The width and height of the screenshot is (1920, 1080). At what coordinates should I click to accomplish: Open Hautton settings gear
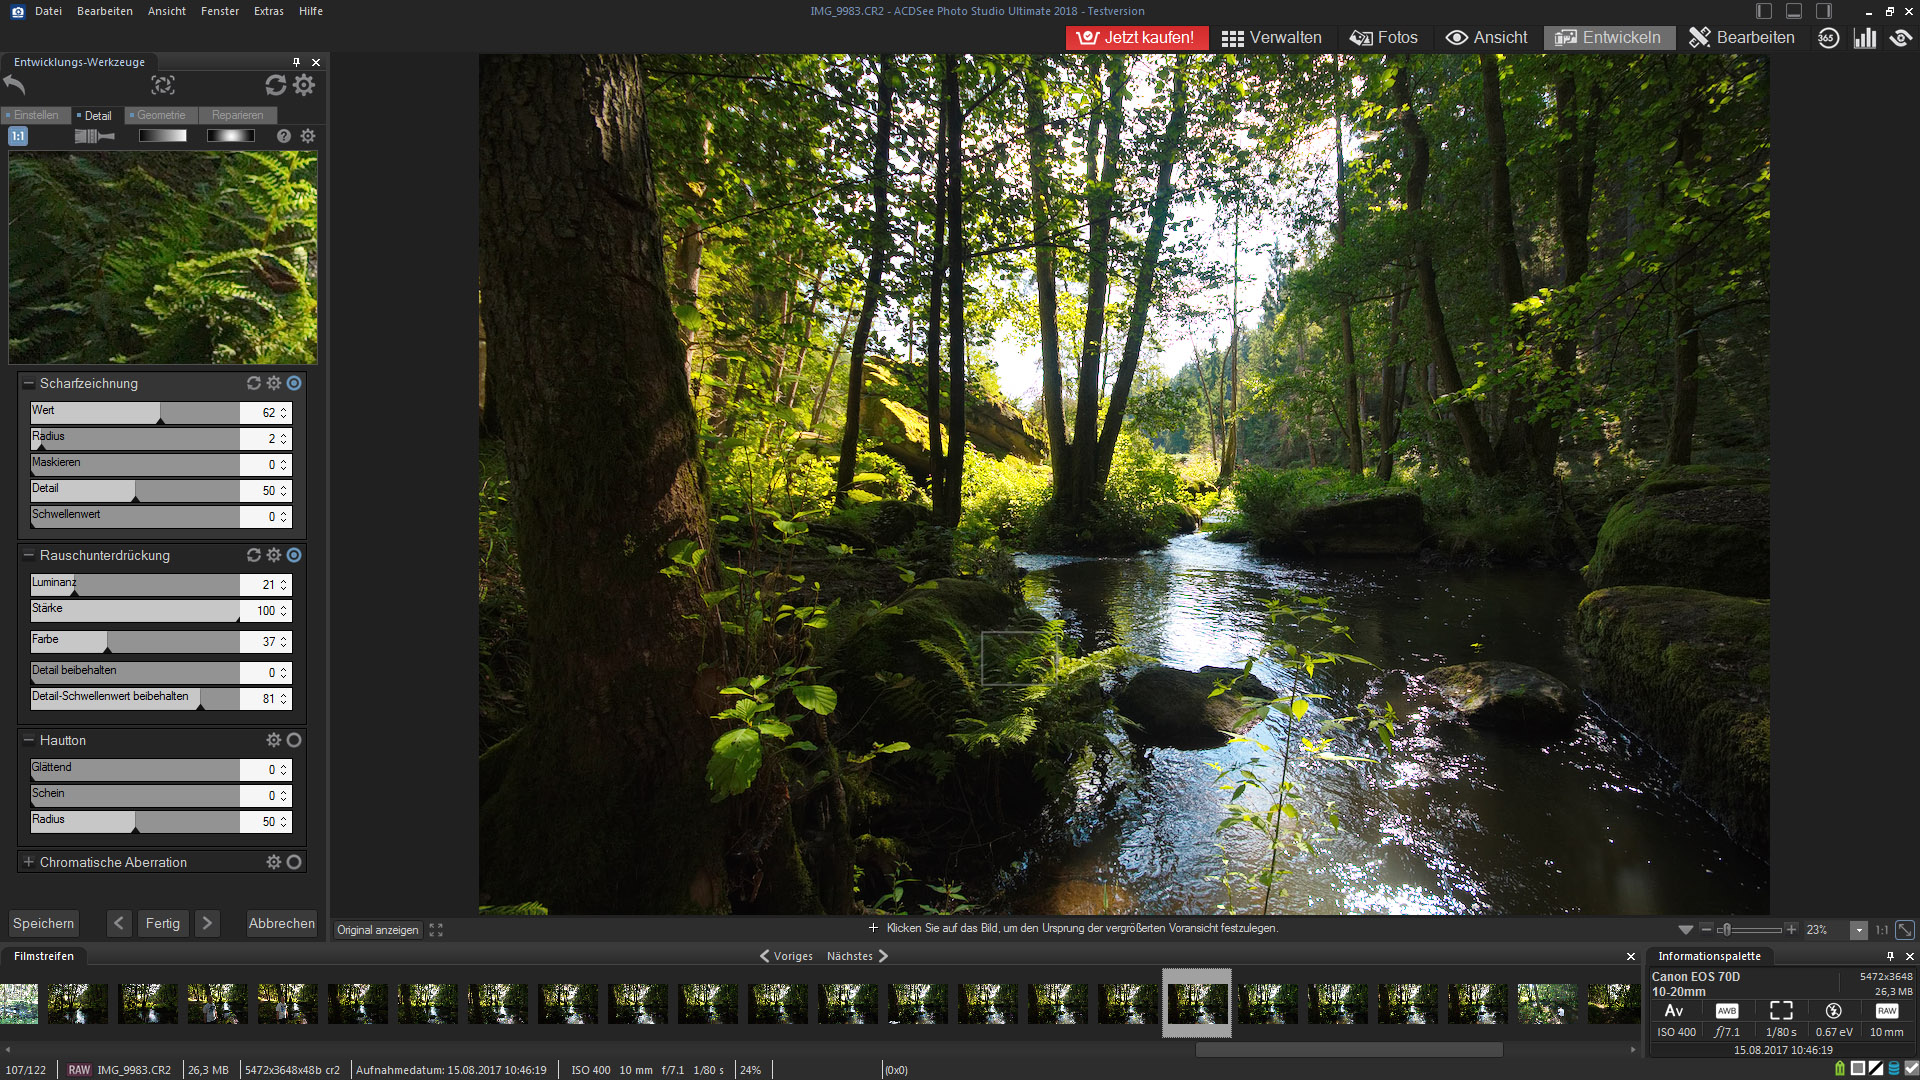click(x=274, y=740)
